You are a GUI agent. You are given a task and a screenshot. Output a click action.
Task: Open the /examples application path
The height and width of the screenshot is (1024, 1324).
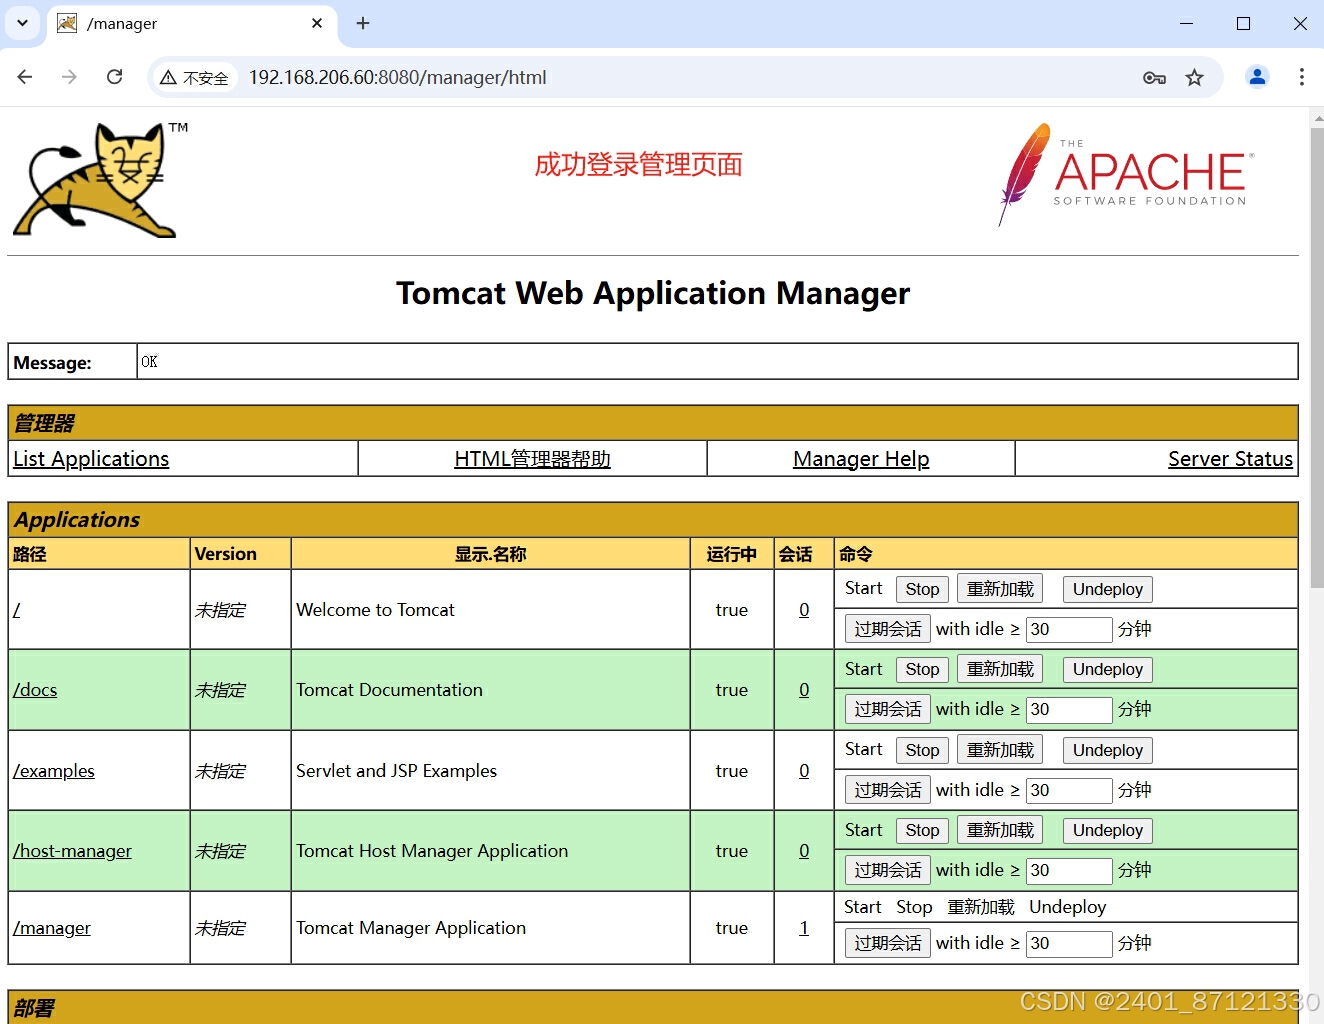point(54,771)
